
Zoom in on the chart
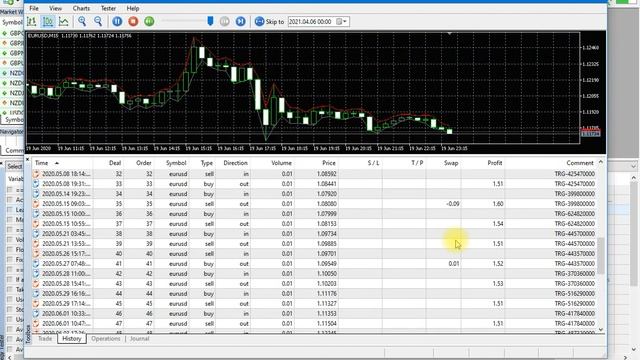click(82, 21)
